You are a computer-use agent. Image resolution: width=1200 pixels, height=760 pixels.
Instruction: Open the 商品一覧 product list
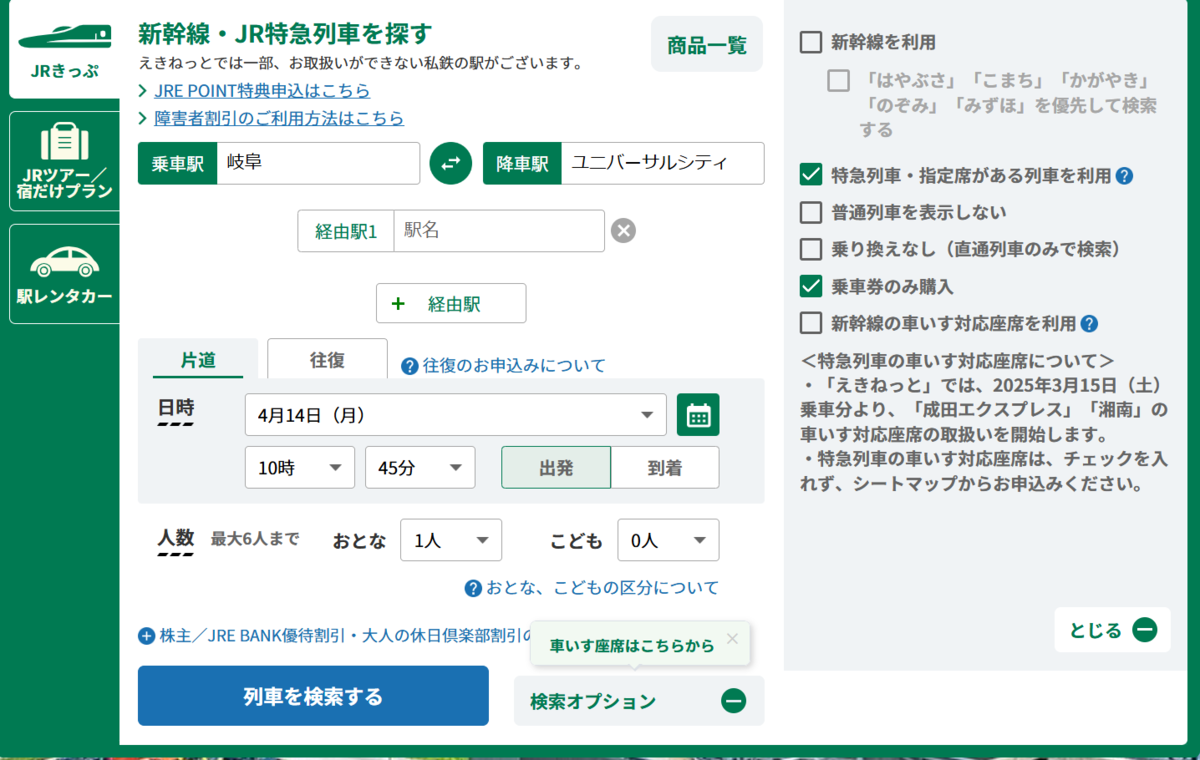coord(707,44)
